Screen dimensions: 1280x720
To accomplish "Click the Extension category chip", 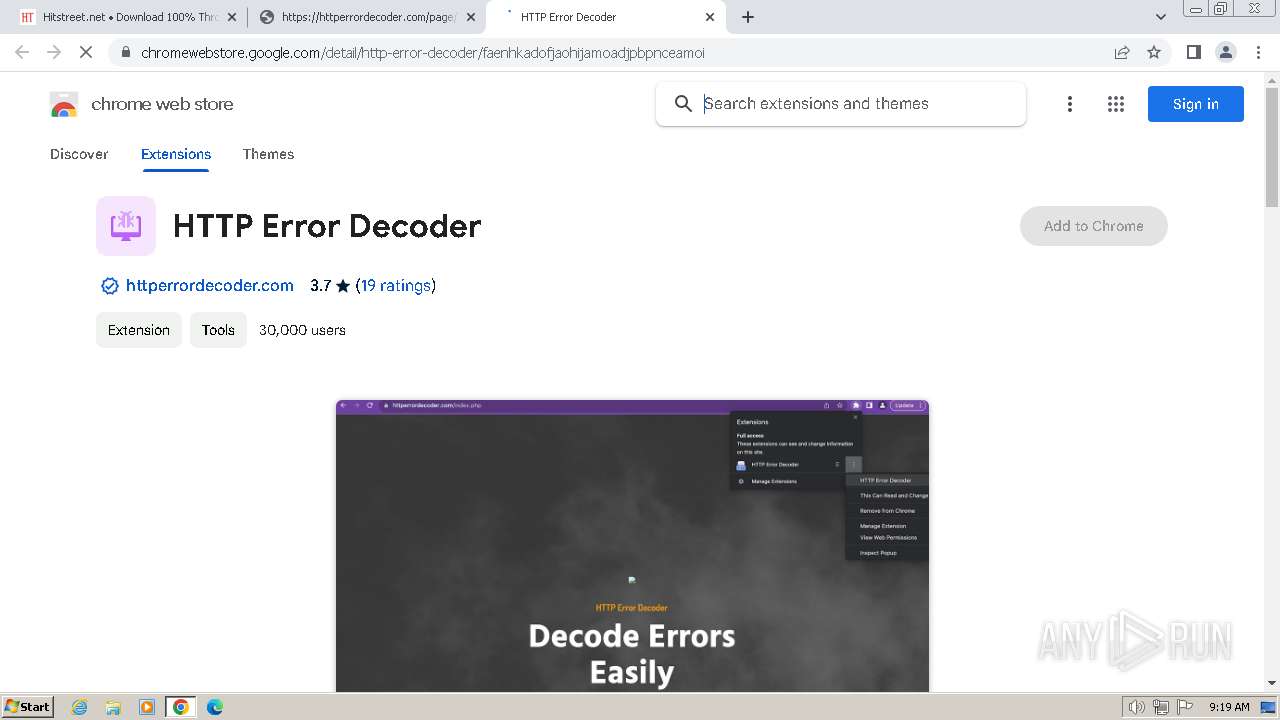I will point(139,330).
